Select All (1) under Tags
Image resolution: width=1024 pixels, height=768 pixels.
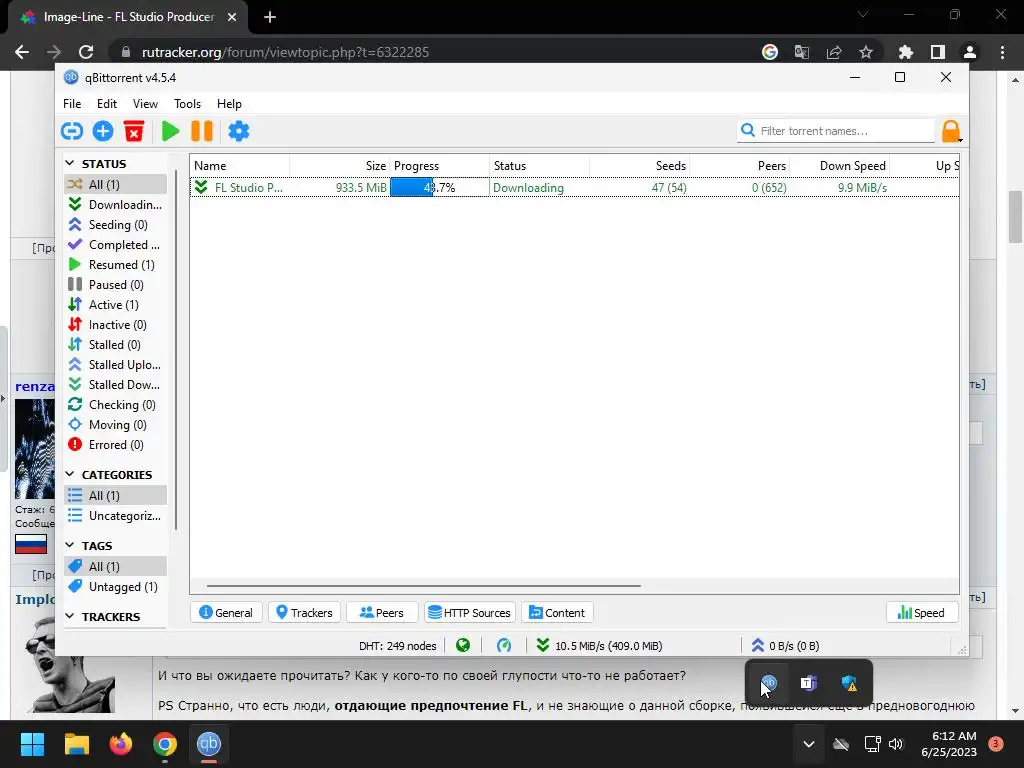coord(115,566)
